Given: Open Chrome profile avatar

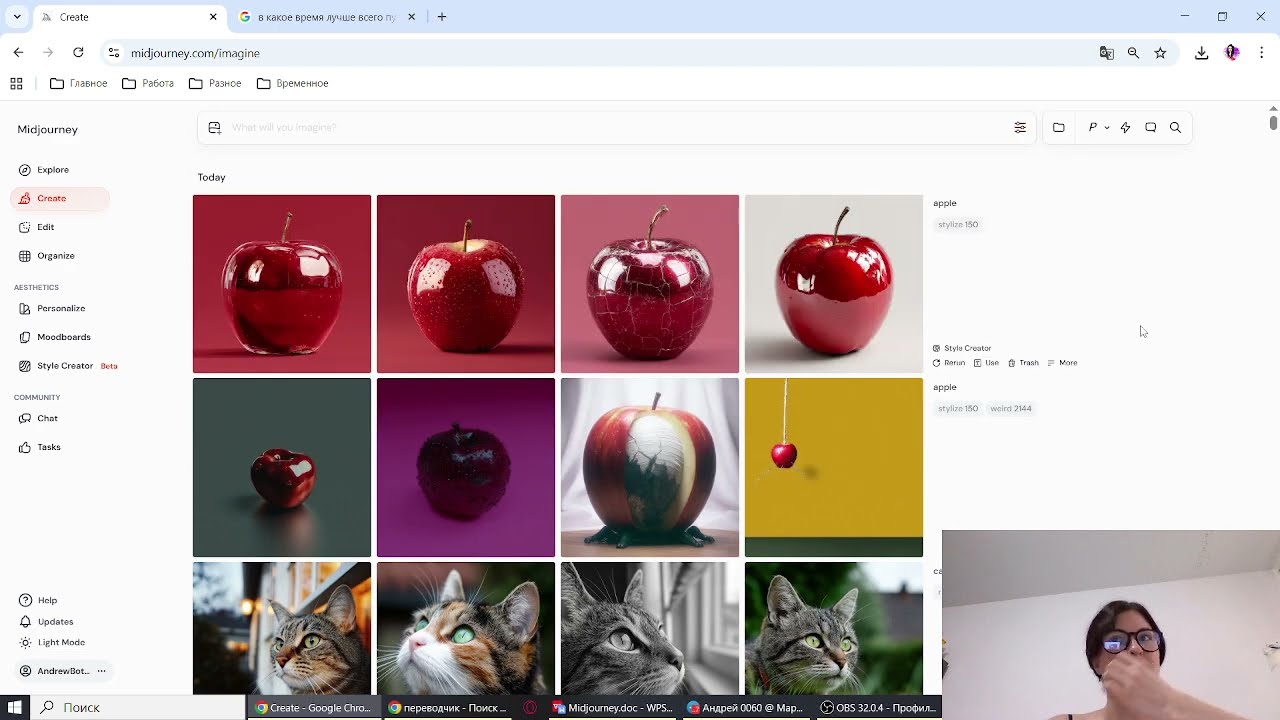Looking at the screenshot, I should click(1232, 53).
